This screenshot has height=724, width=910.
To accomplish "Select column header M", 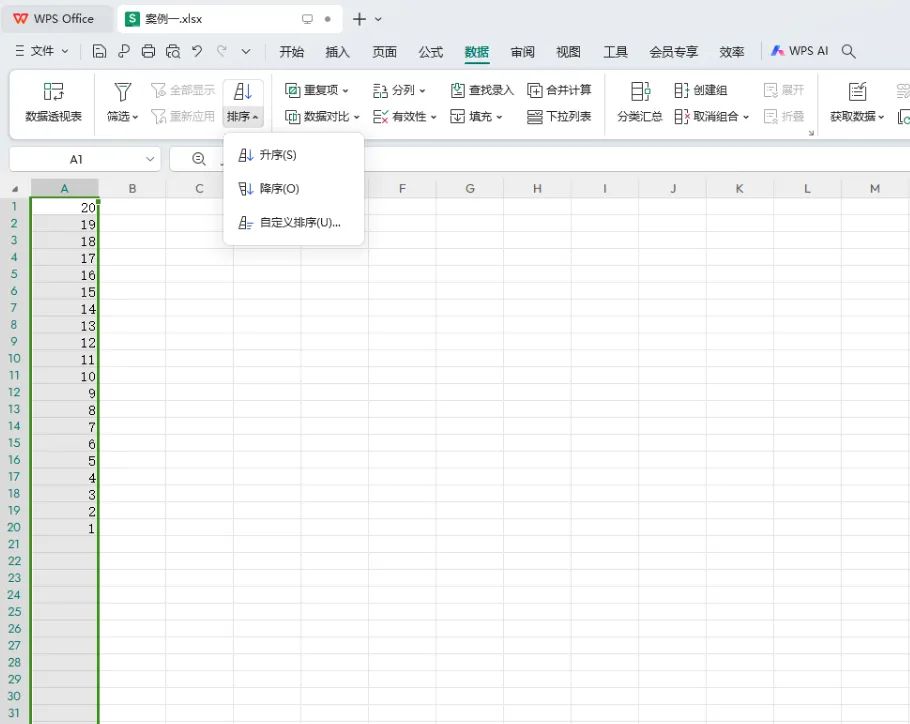I will 875,189.
